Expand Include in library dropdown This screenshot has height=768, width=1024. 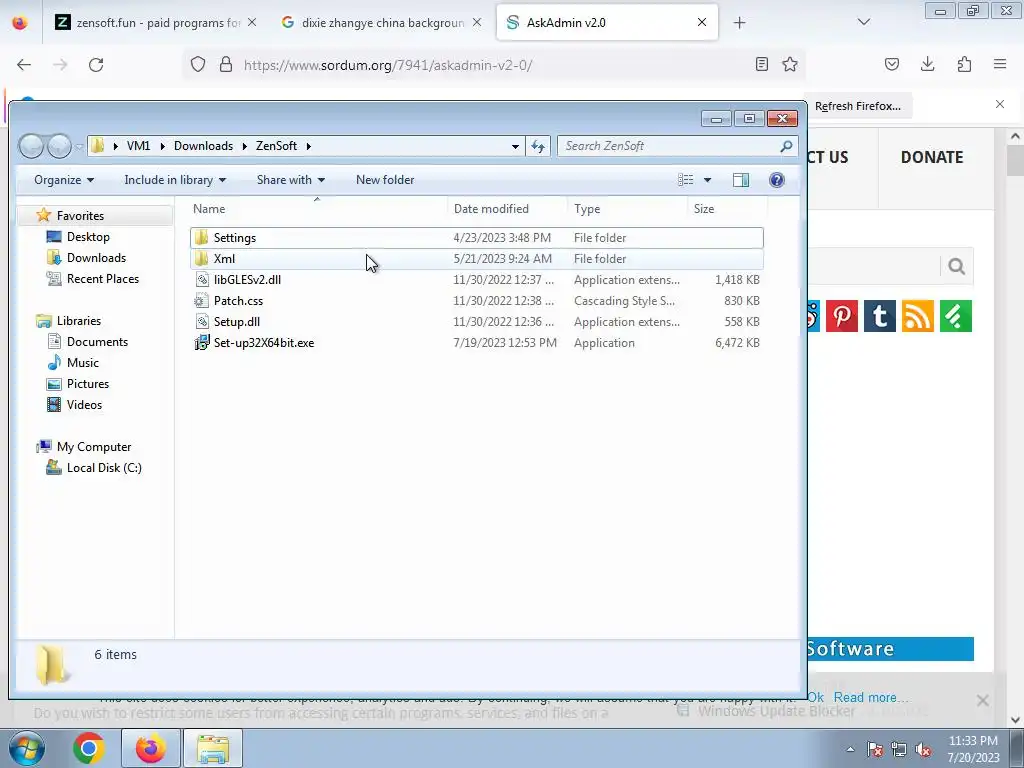pyautogui.click(x=175, y=180)
